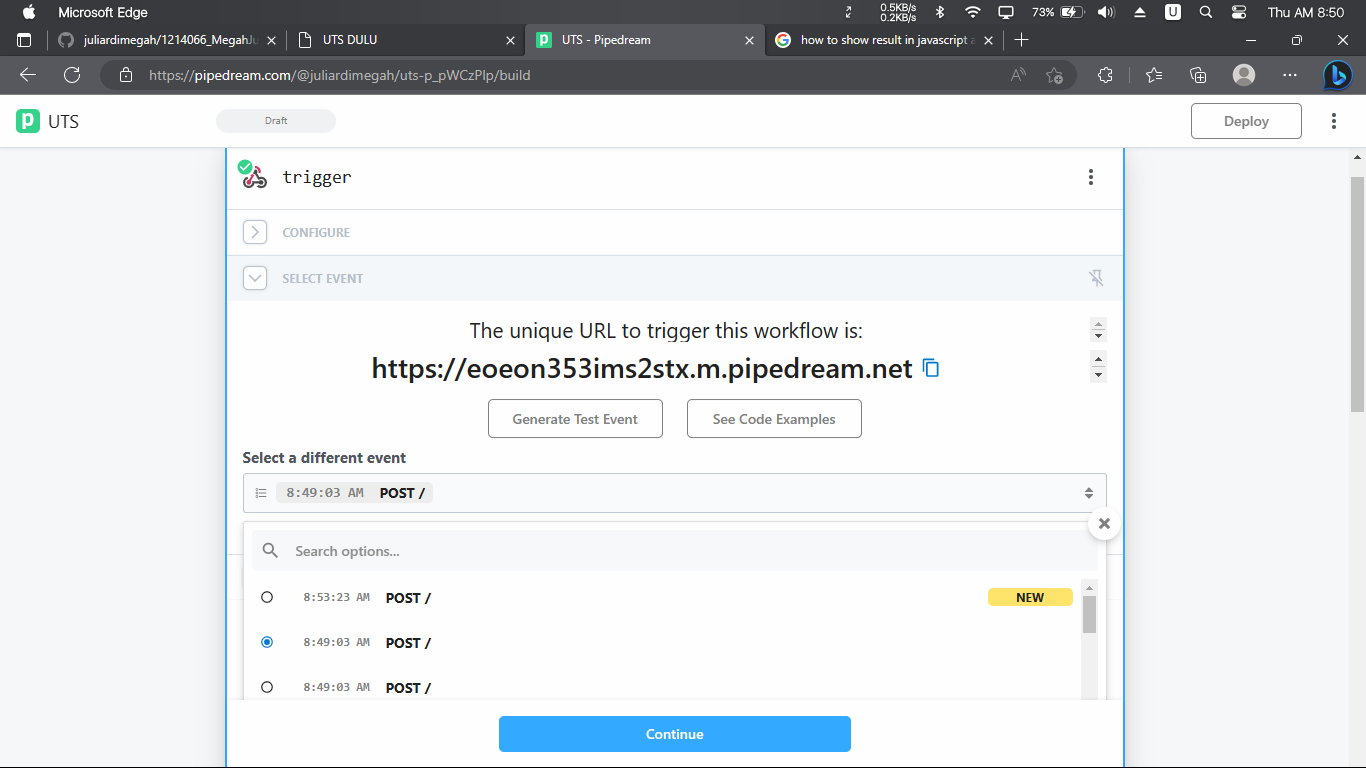Open browser Collections
This screenshot has height=768, width=1366.
click(x=1198, y=75)
